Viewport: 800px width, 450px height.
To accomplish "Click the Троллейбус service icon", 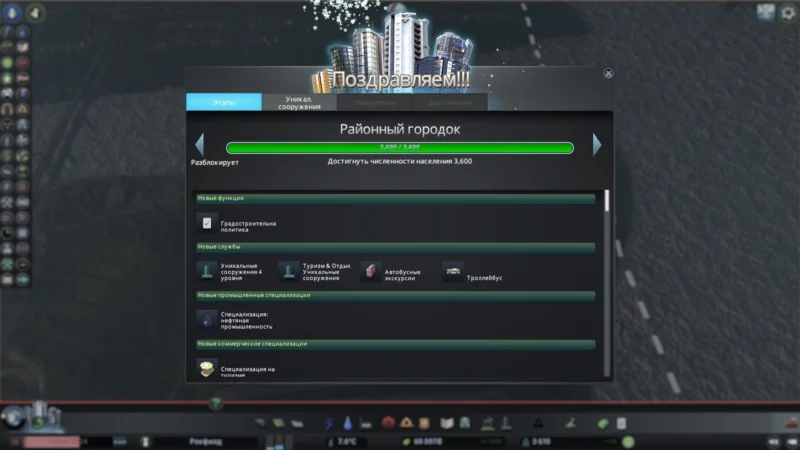I will [x=453, y=271].
